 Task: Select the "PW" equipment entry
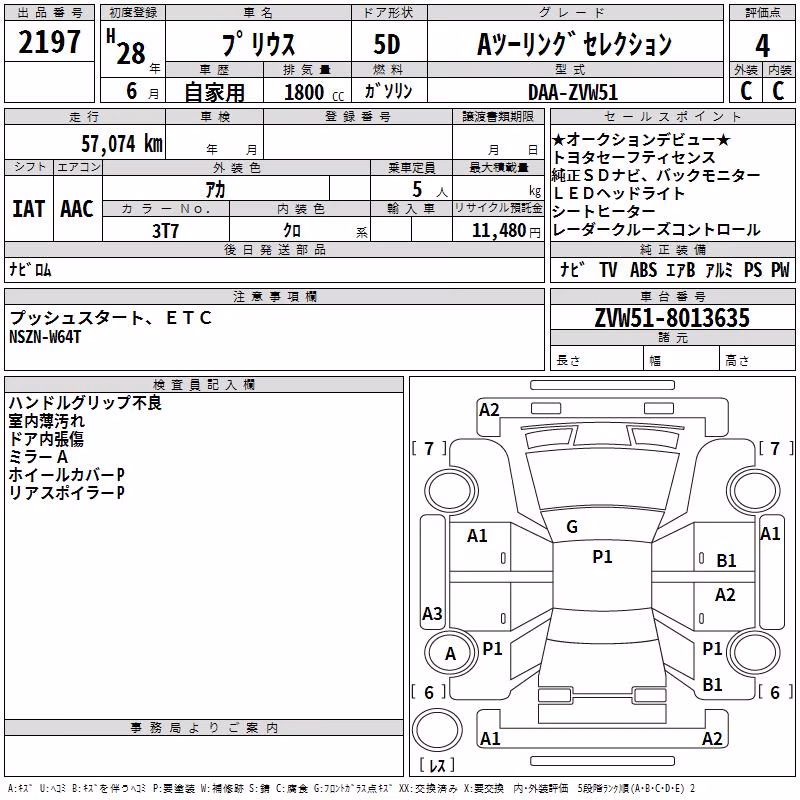(780, 269)
